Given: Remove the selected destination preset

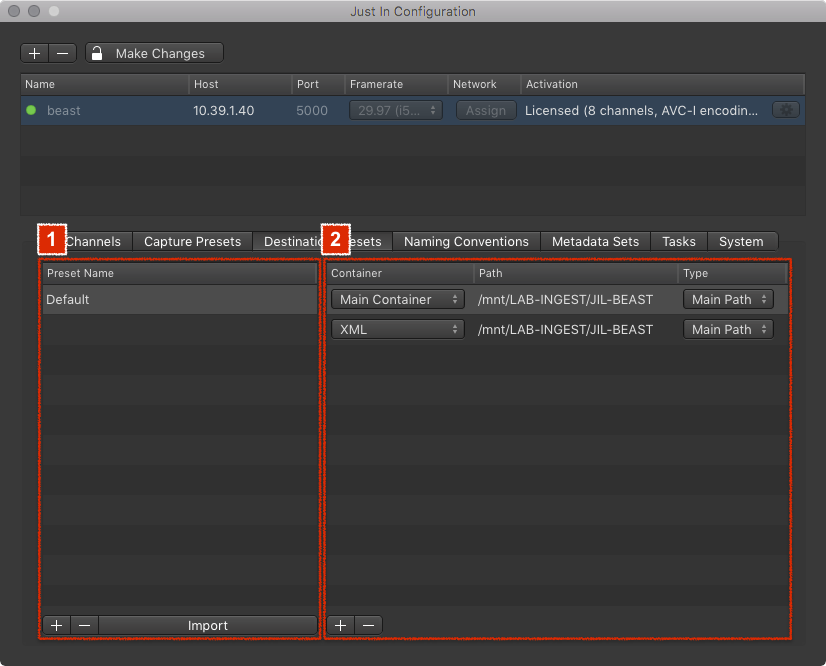Looking at the screenshot, I should (84, 625).
